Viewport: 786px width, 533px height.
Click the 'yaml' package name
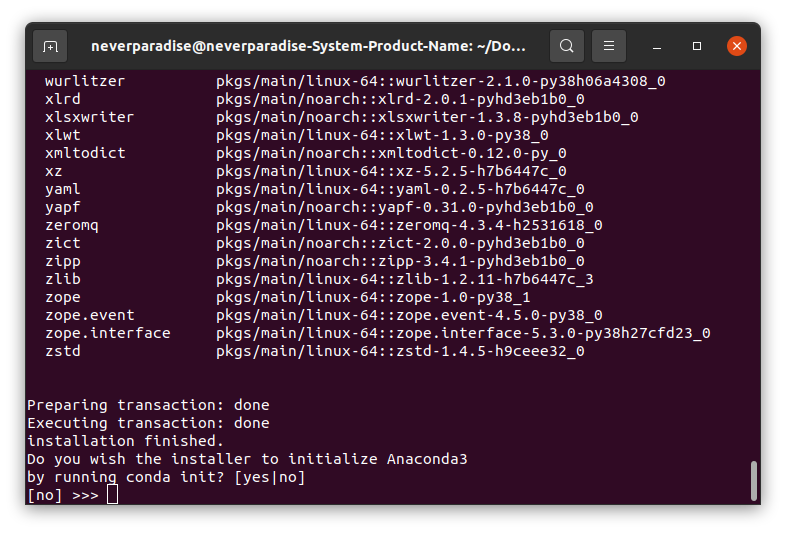tap(63, 190)
